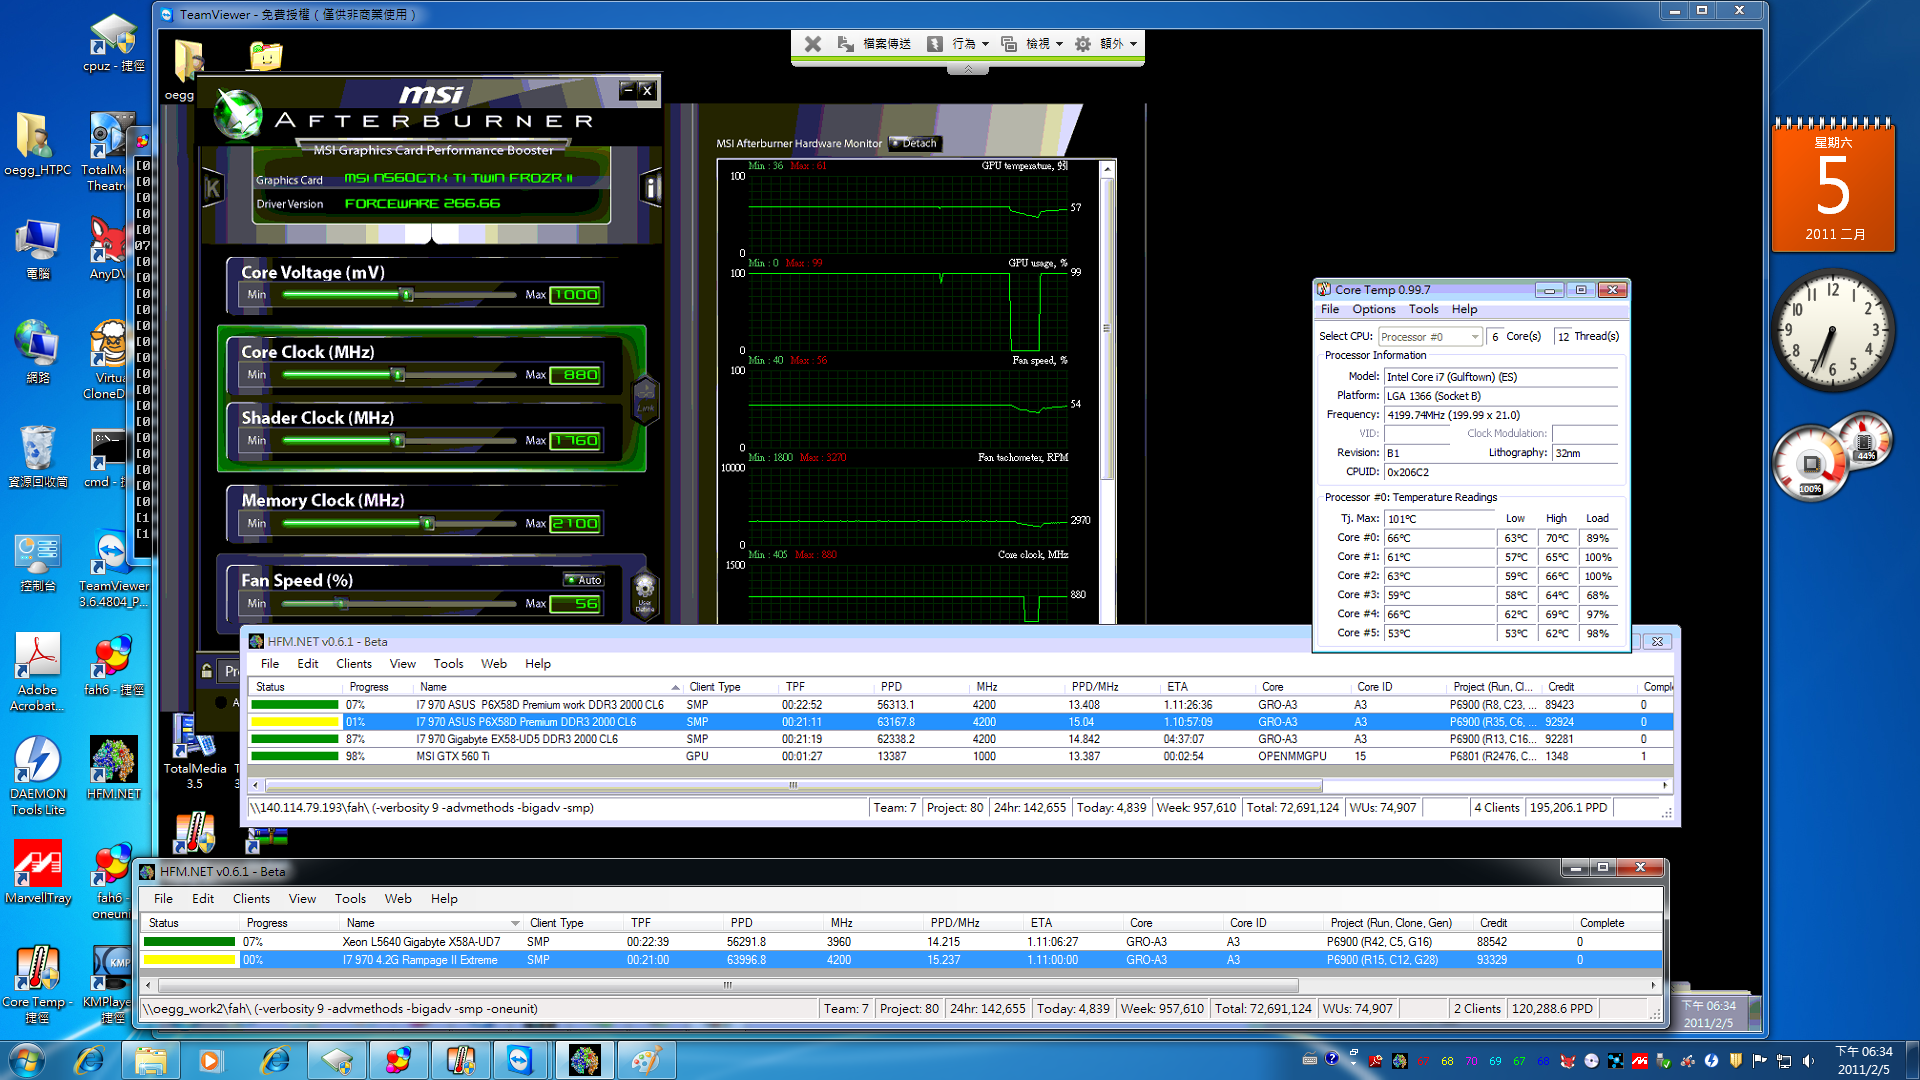Viewport: 1920px width, 1080px height.
Task: Click the upper HFM.NET horizontal scrollbar
Action: pyautogui.click(x=793, y=785)
